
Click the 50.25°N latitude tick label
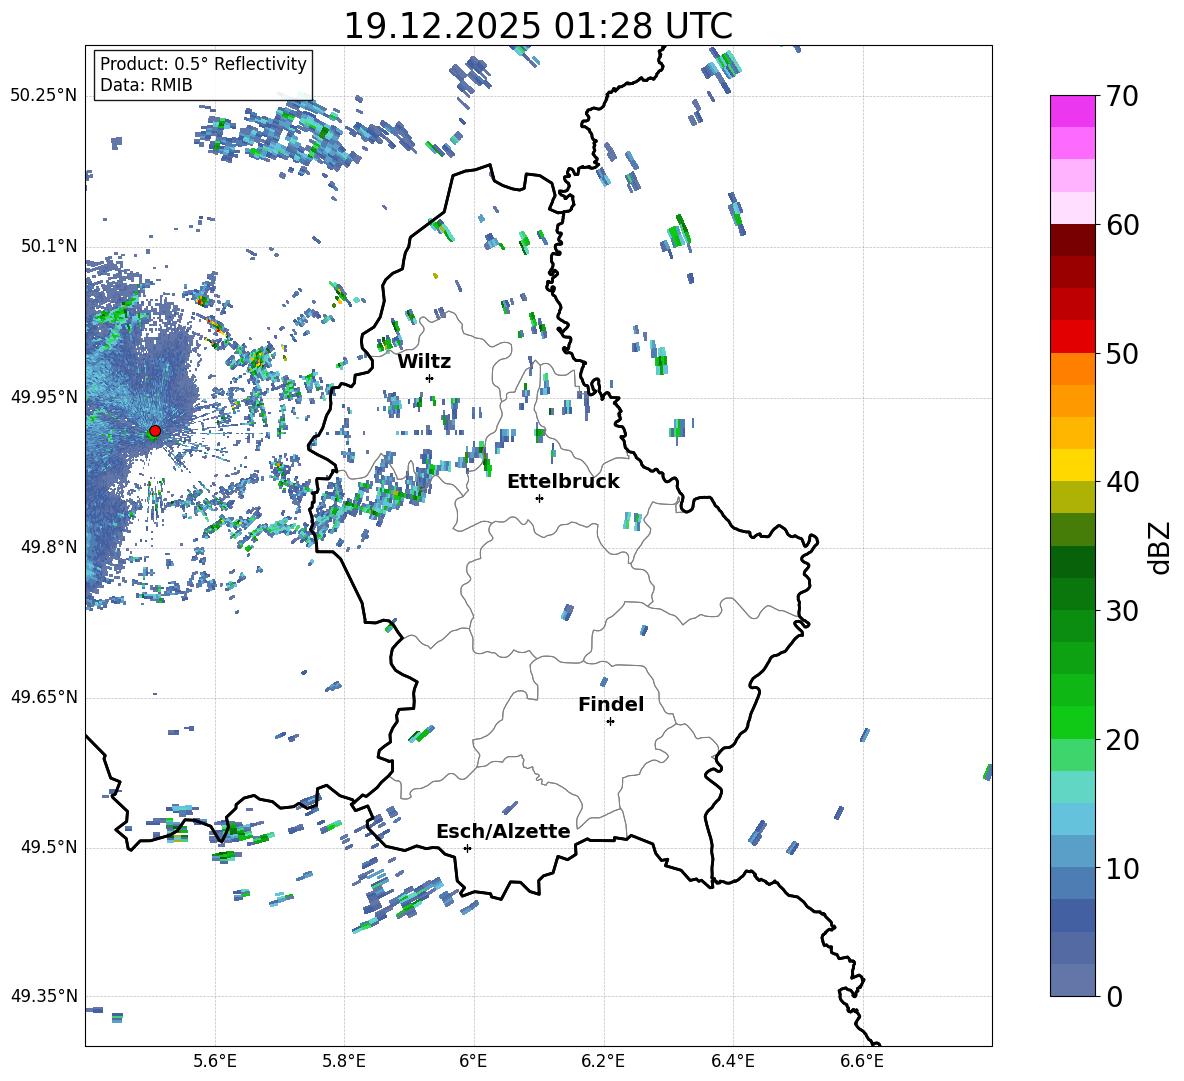(x=44, y=95)
